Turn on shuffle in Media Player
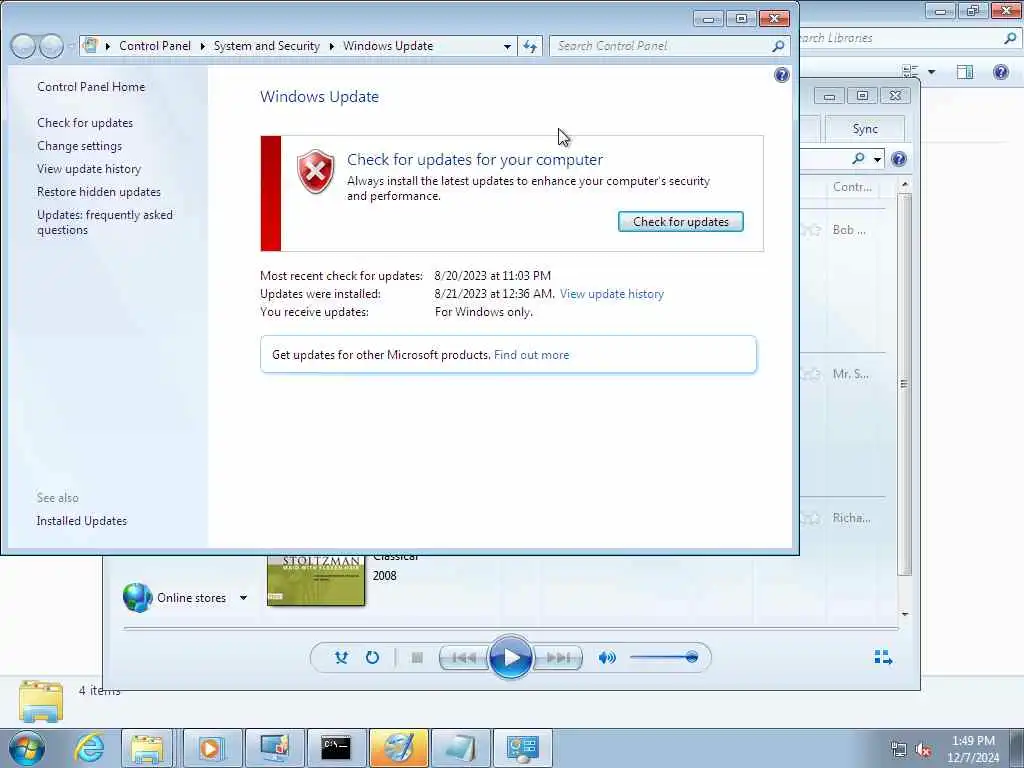This screenshot has width=1024, height=768. (341, 658)
